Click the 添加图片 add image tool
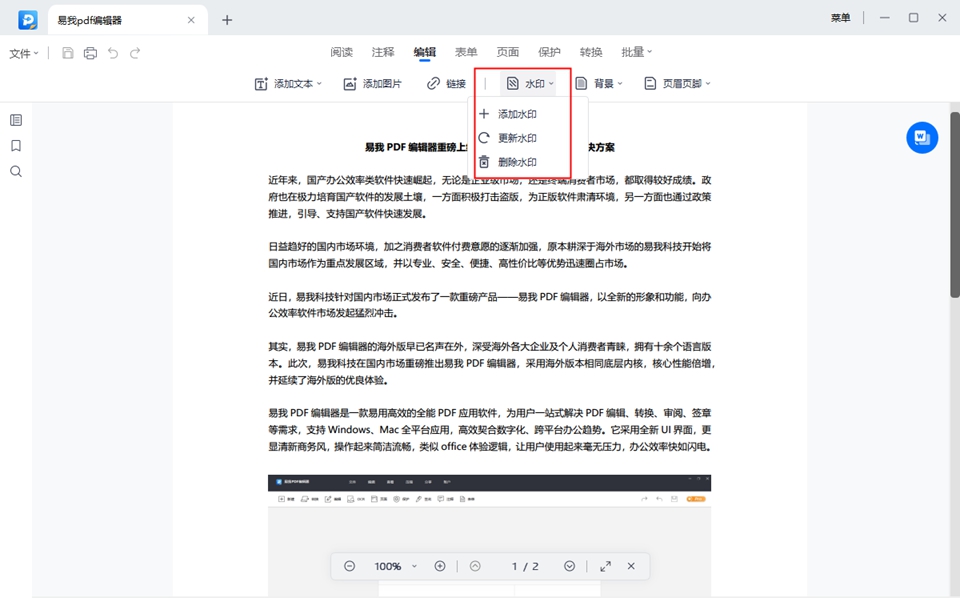 (372, 83)
